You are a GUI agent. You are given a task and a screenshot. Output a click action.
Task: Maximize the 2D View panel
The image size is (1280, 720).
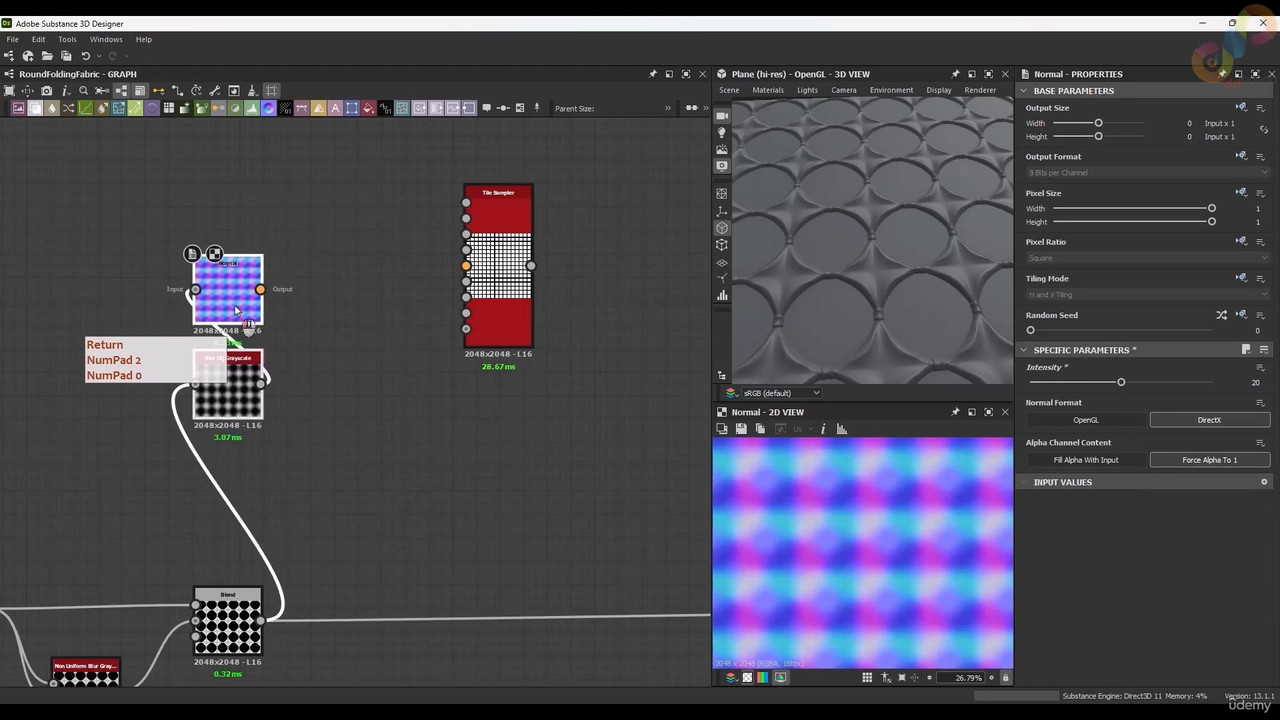pos(989,412)
